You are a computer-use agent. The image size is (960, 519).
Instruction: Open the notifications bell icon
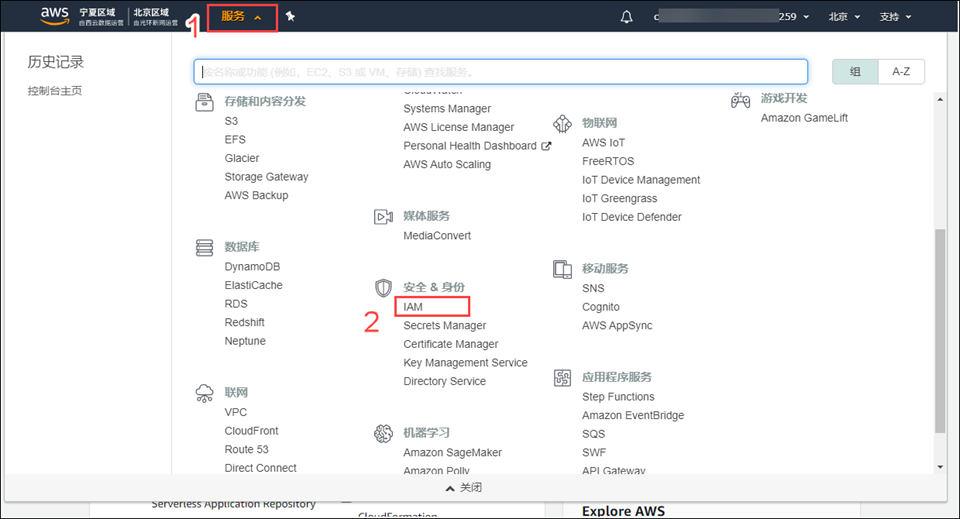(x=627, y=17)
